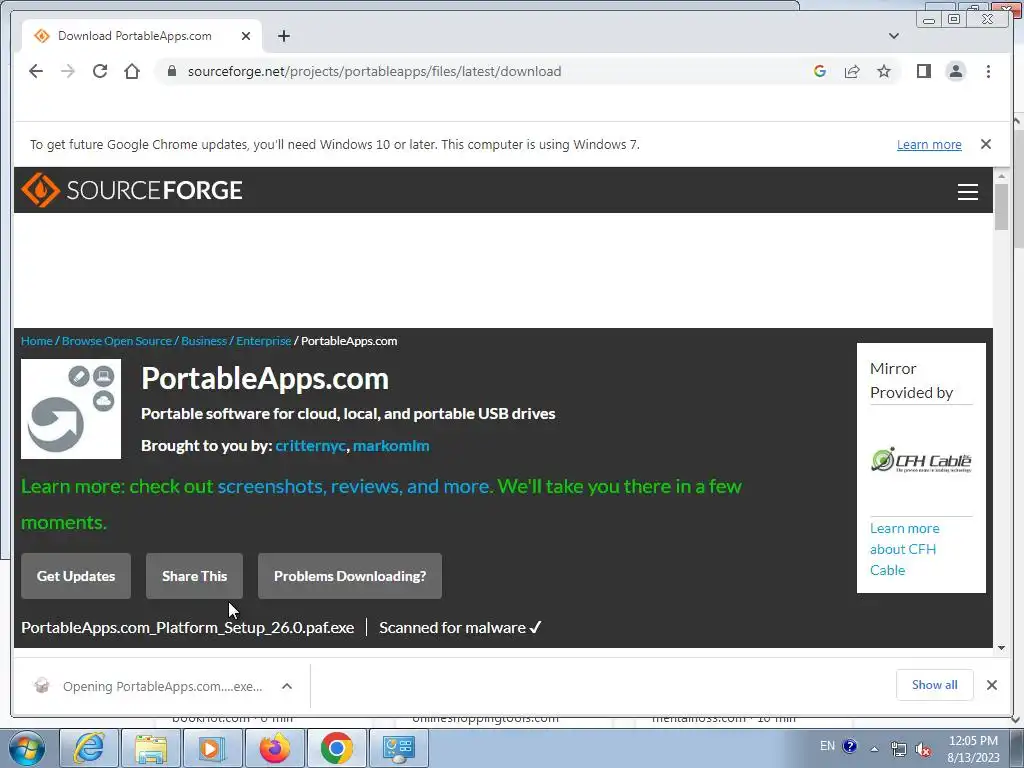This screenshot has height=768, width=1024.
Task: Click the Get Updates button
Action: [76, 576]
